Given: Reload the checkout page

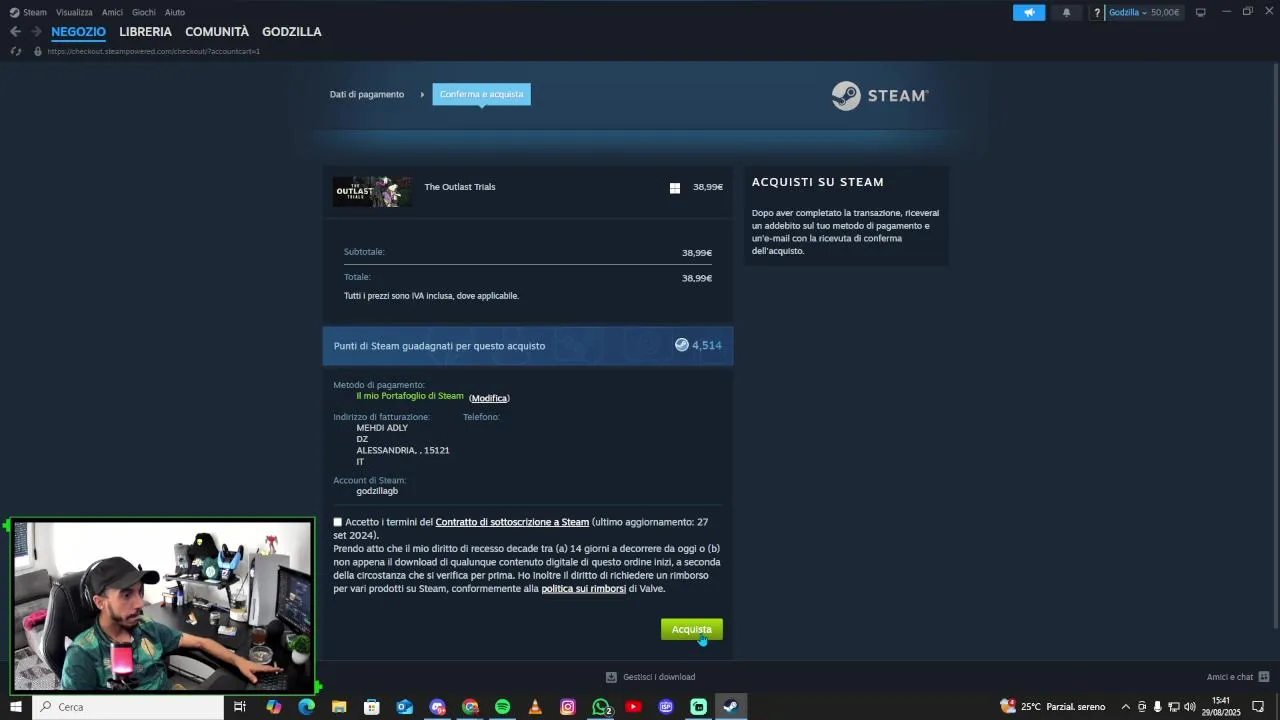Looking at the screenshot, I should 15,51.
